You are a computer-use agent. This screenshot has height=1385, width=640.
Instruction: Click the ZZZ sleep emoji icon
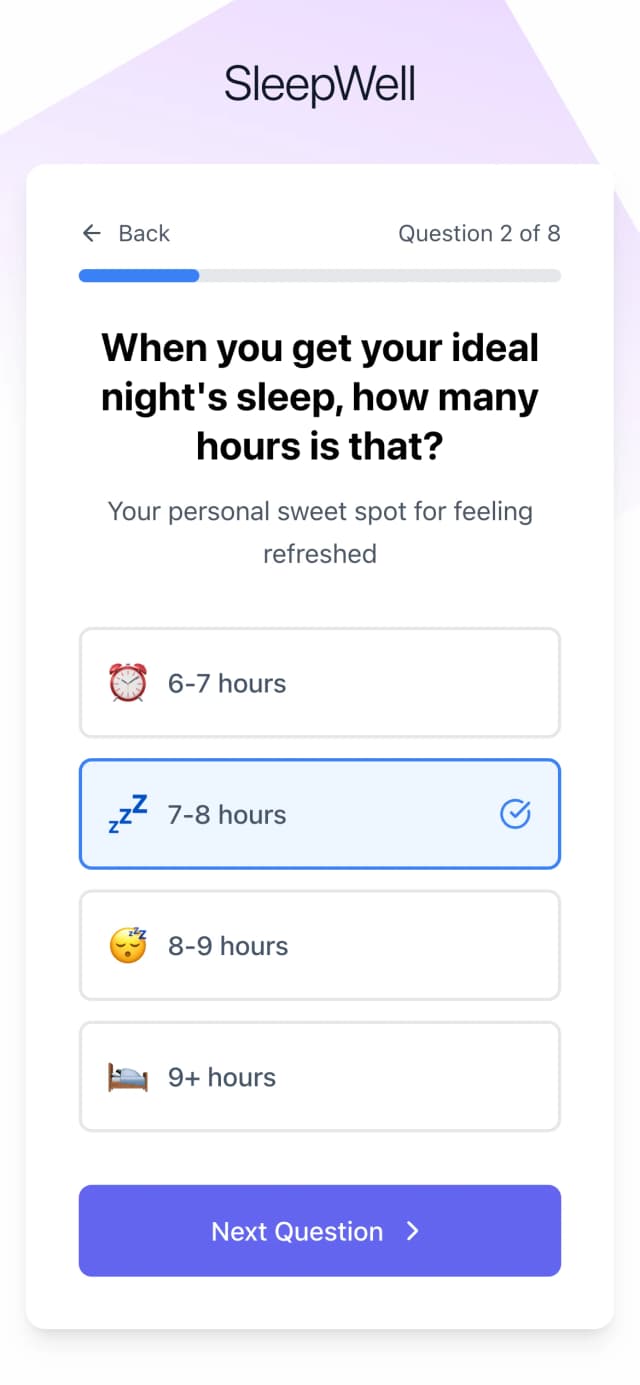(x=127, y=814)
